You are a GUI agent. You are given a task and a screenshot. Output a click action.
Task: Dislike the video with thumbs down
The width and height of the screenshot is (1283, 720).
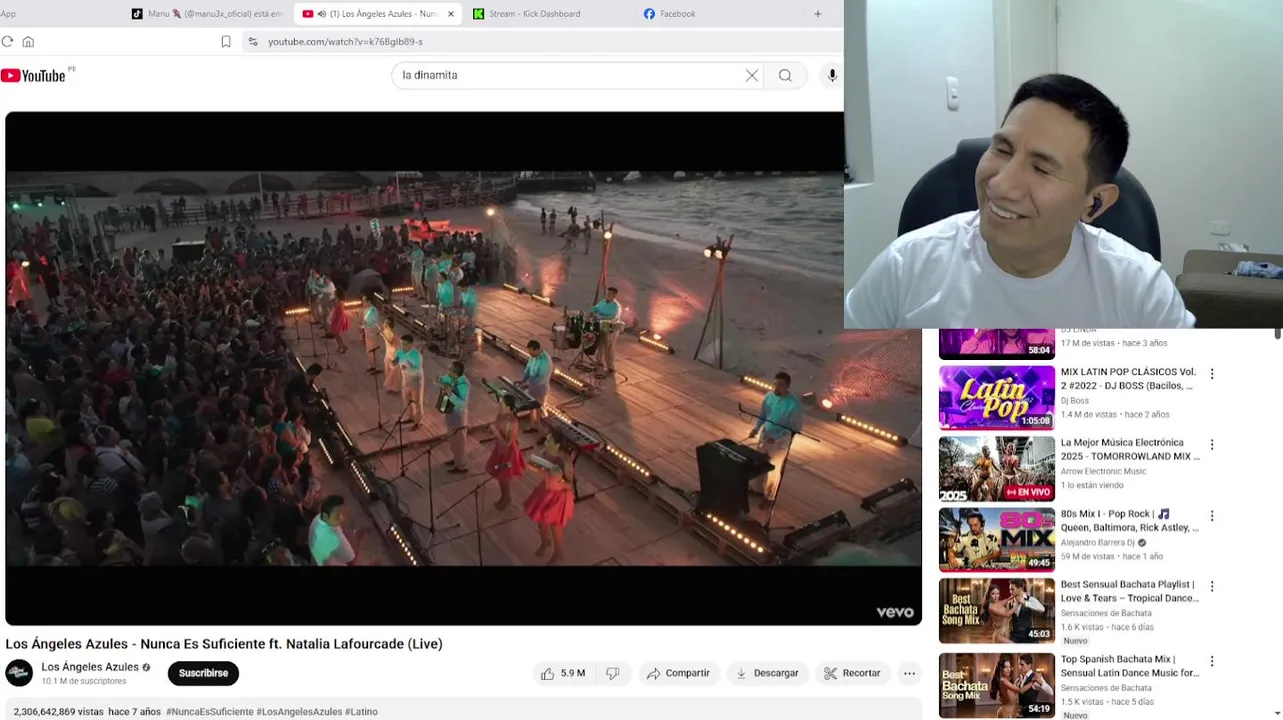click(x=612, y=674)
